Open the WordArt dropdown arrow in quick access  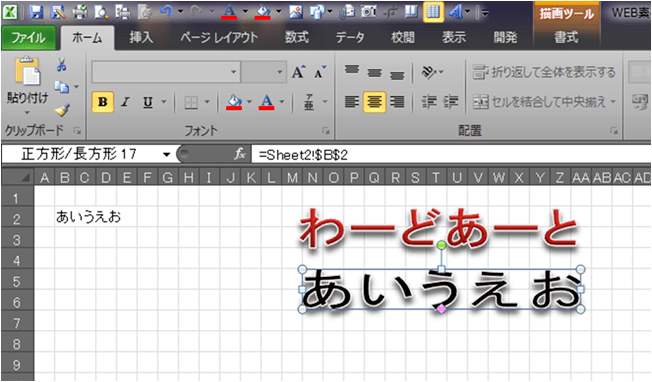tap(467, 12)
